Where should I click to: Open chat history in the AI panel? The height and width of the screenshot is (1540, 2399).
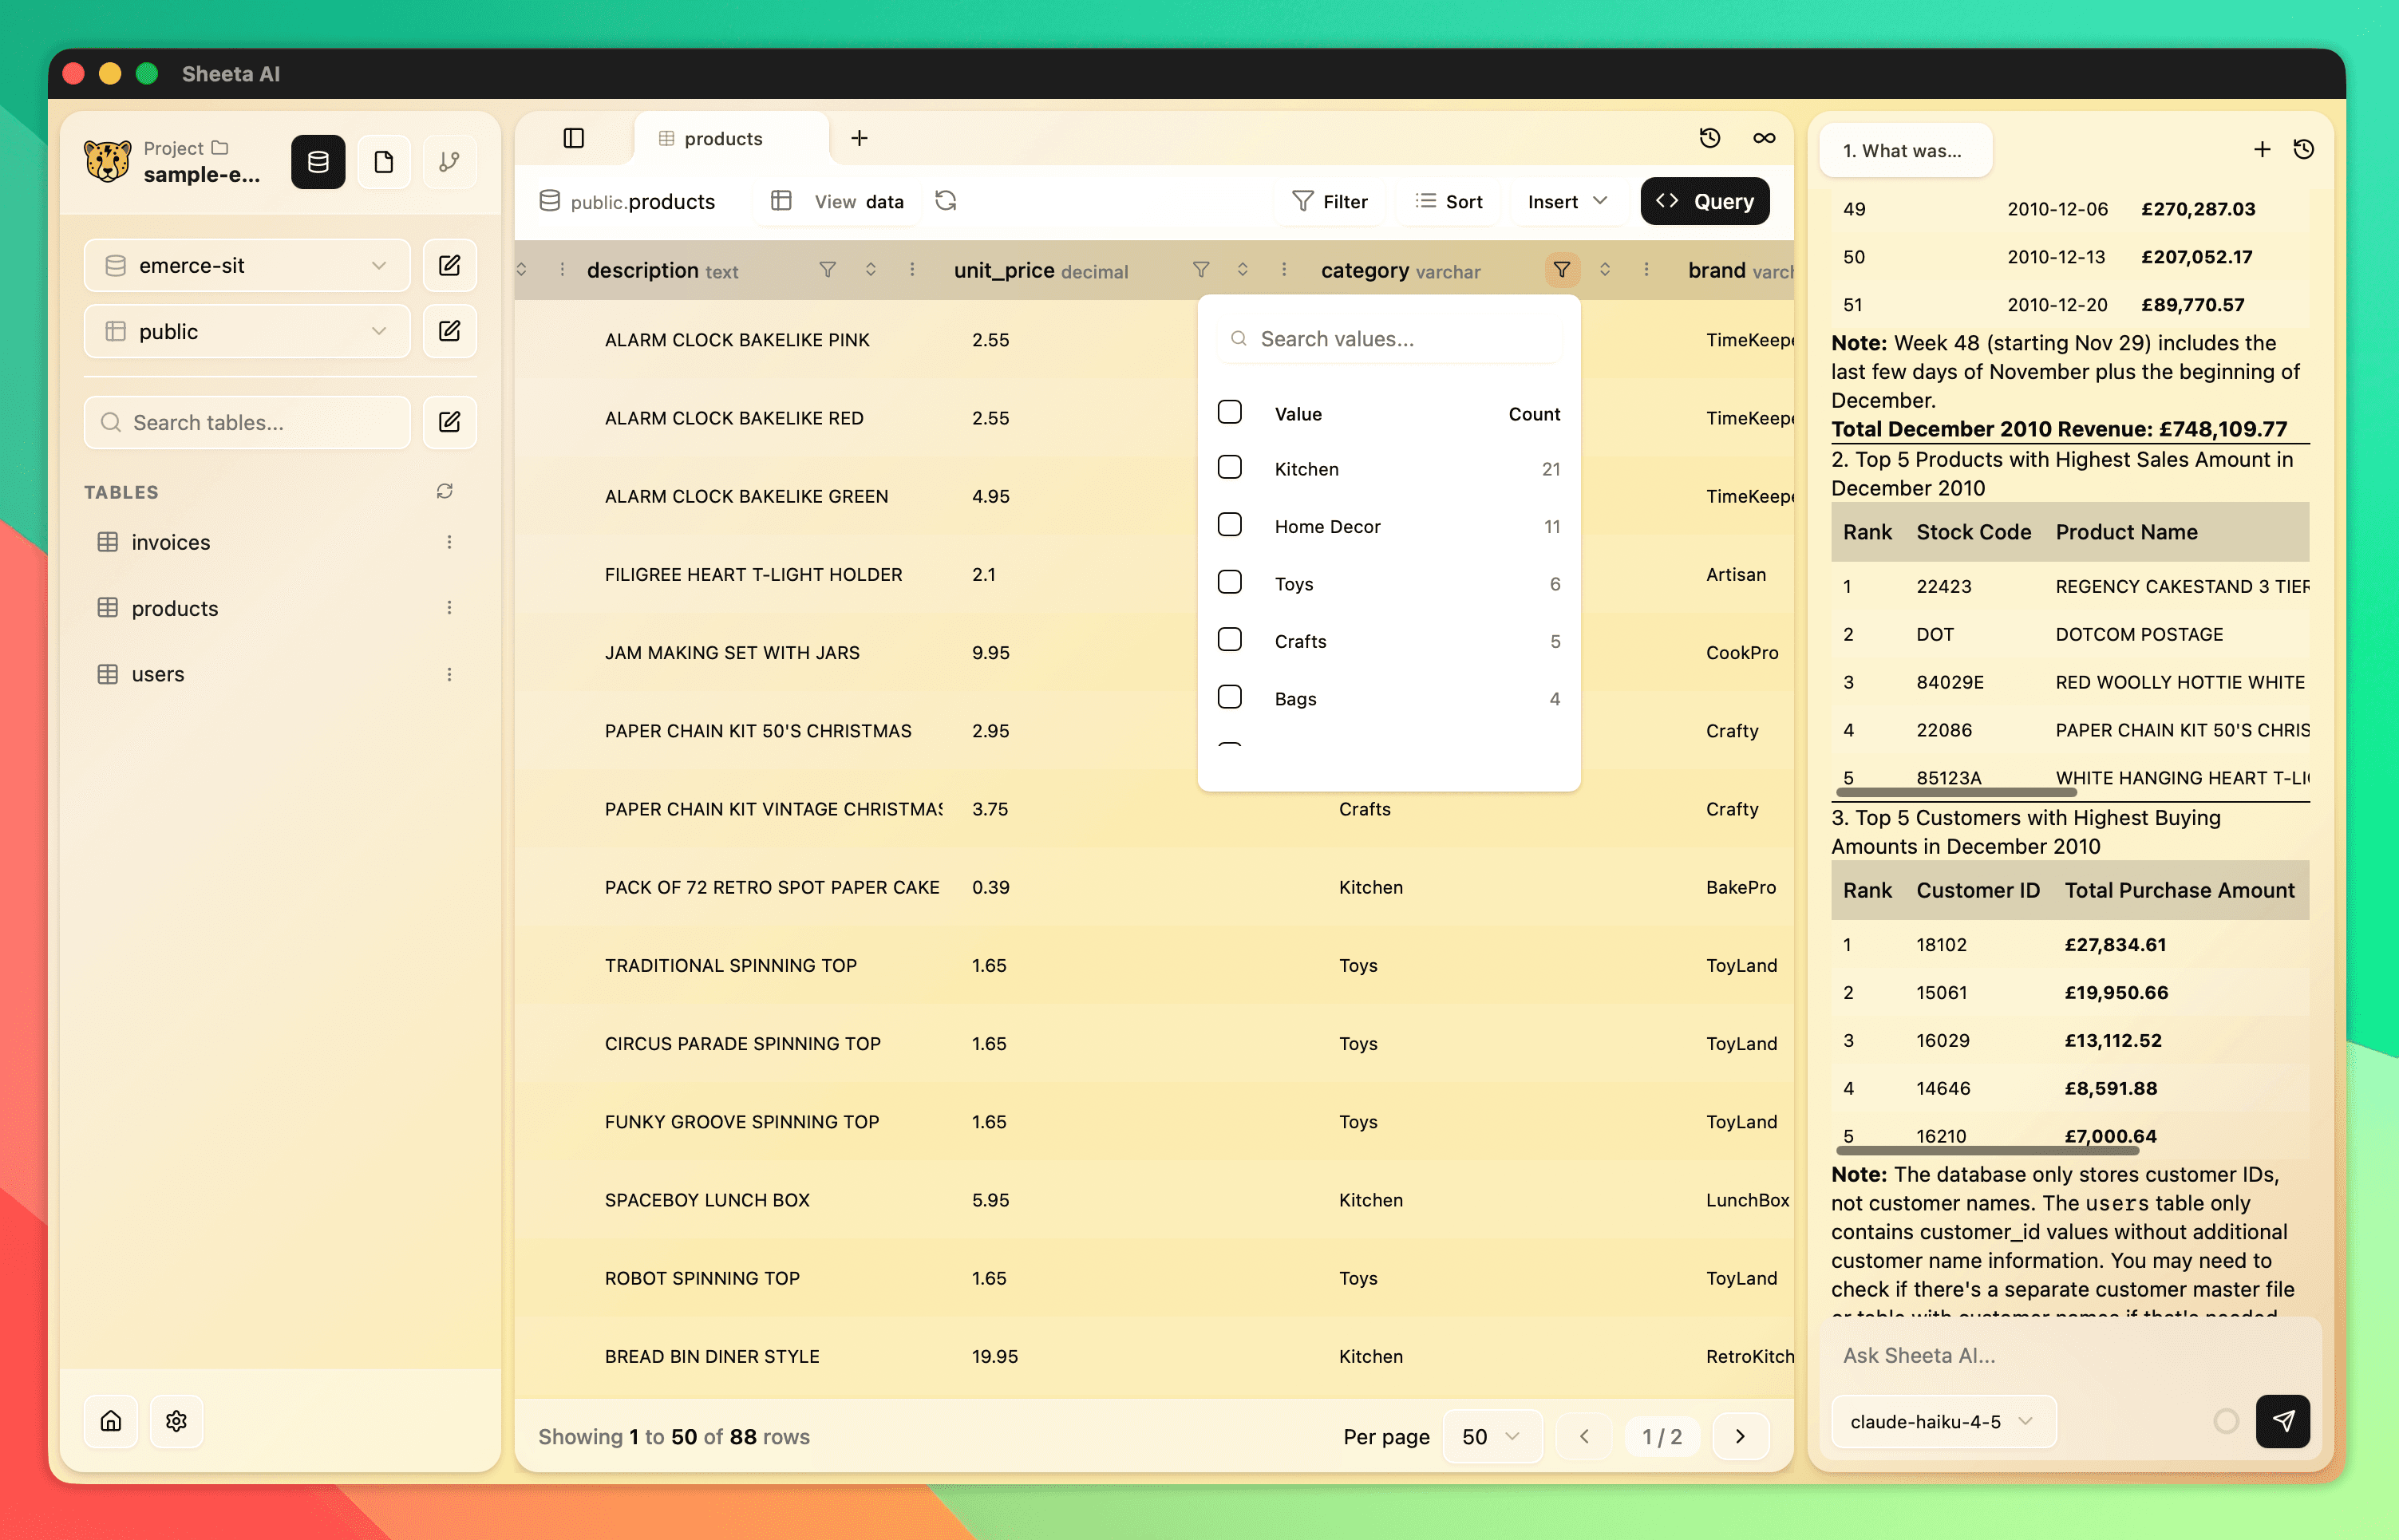point(2305,149)
